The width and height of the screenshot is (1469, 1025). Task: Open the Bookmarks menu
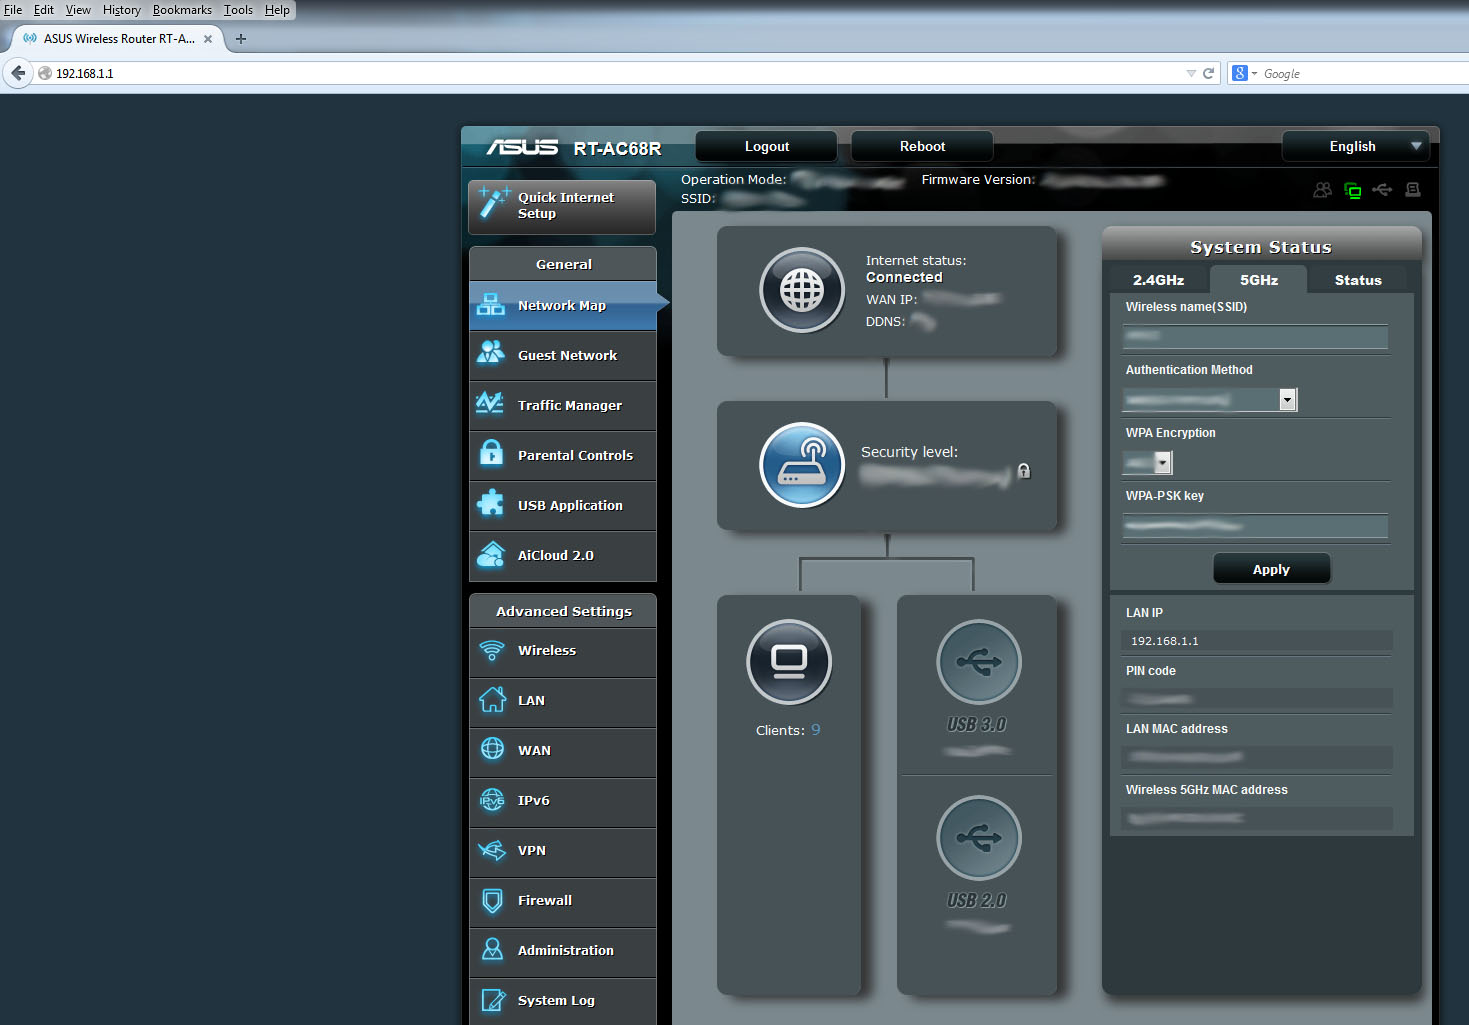pos(182,10)
